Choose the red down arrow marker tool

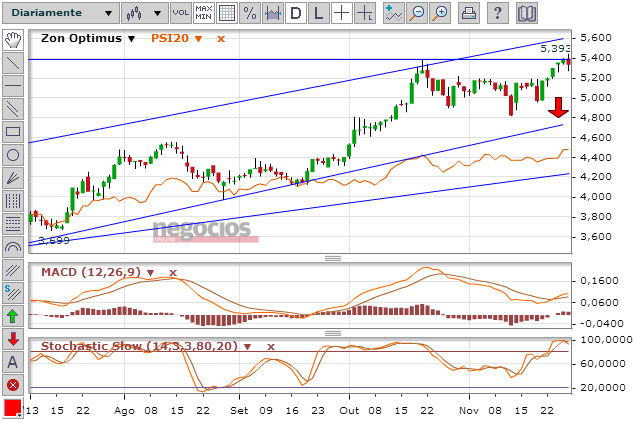13,339
